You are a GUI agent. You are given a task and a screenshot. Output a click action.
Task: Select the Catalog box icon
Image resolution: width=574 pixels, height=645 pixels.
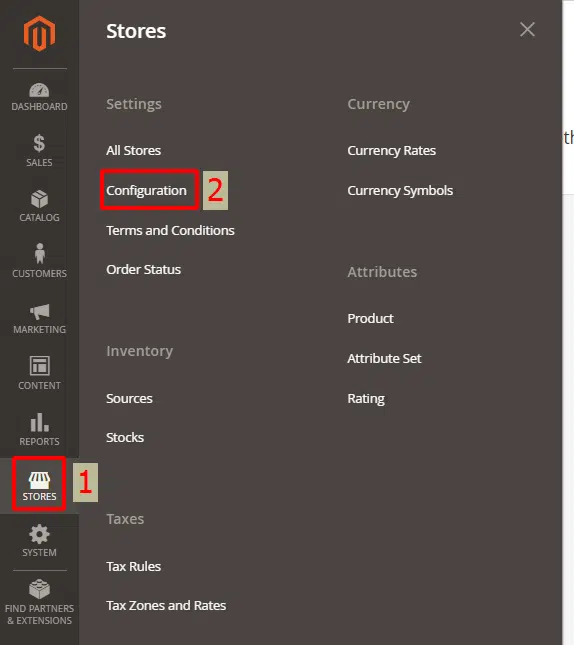pyautogui.click(x=39, y=199)
